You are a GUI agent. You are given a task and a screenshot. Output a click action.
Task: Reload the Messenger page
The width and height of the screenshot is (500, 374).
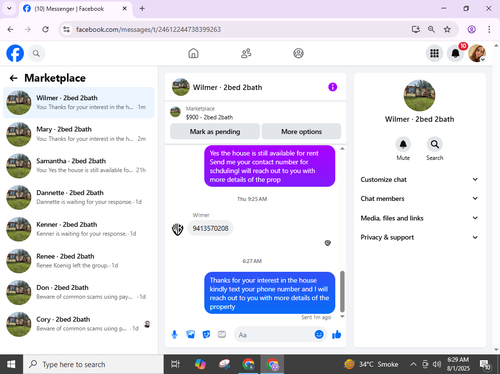(45, 29)
